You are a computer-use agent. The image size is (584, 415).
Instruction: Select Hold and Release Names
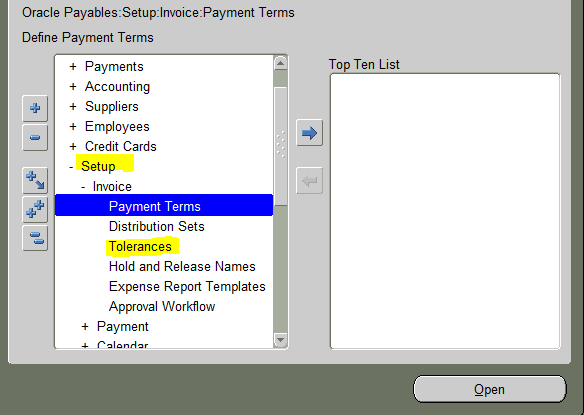[182, 267]
